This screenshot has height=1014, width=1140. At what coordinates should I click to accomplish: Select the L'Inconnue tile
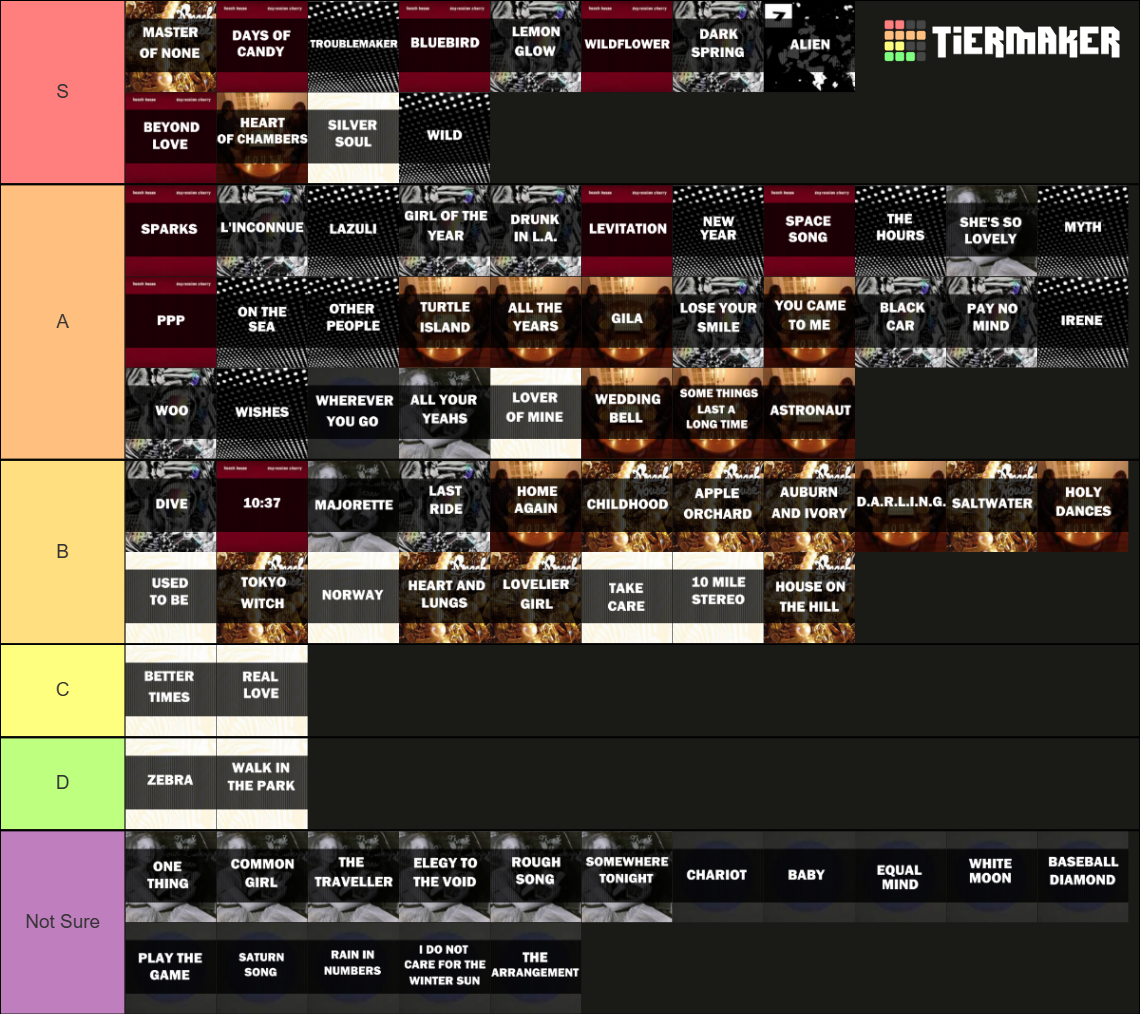pos(262,230)
